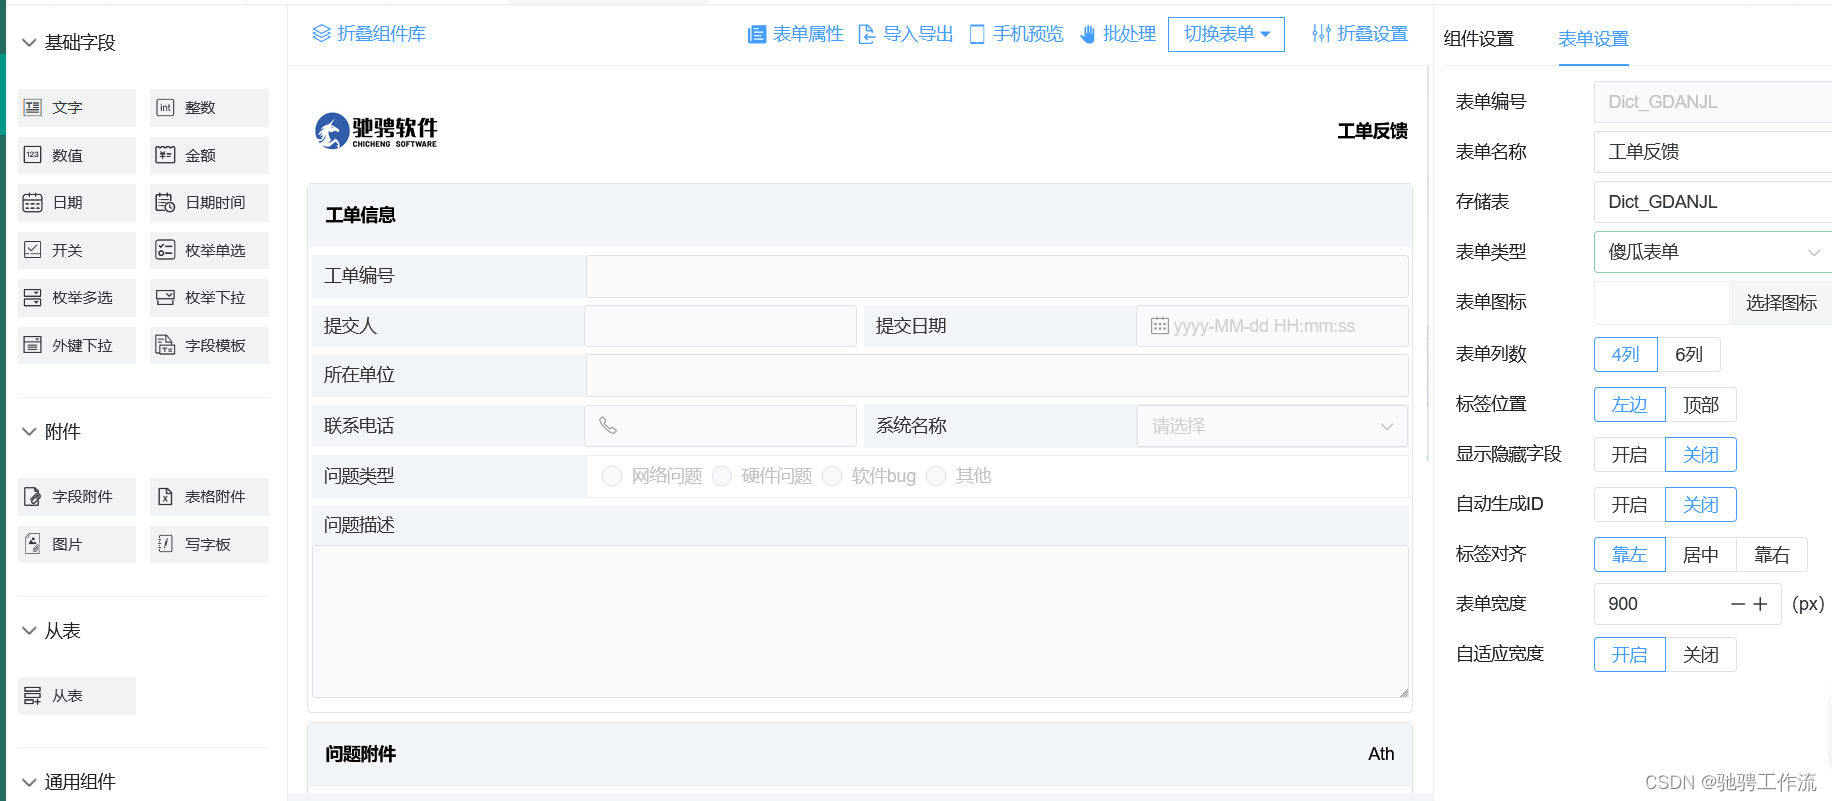Set 显示隐藏字段 to 关闭
The image size is (1832, 801).
pos(1701,455)
